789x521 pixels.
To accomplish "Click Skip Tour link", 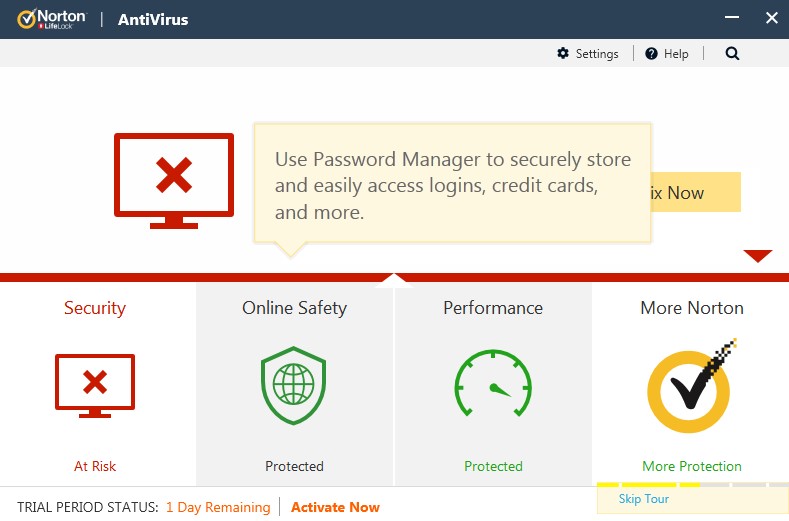I will (644, 499).
